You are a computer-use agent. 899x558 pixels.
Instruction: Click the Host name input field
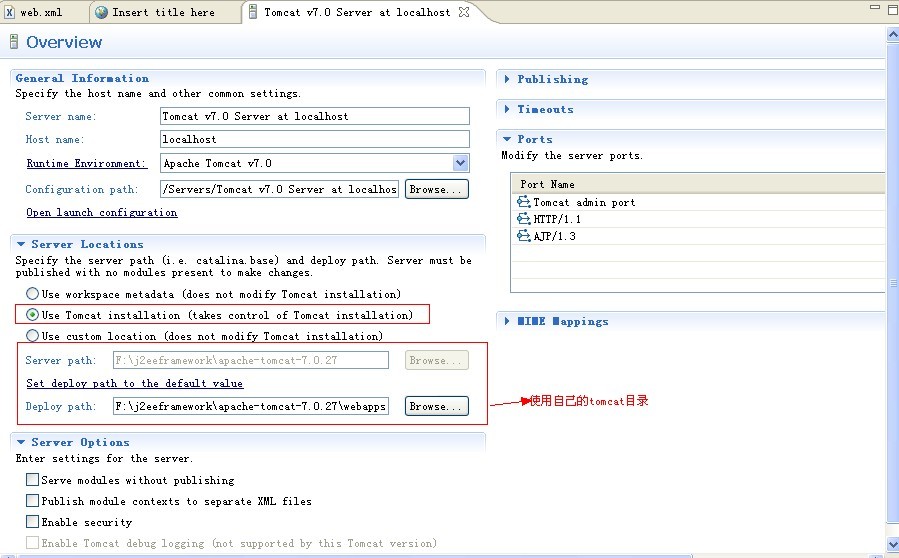[x=315, y=139]
